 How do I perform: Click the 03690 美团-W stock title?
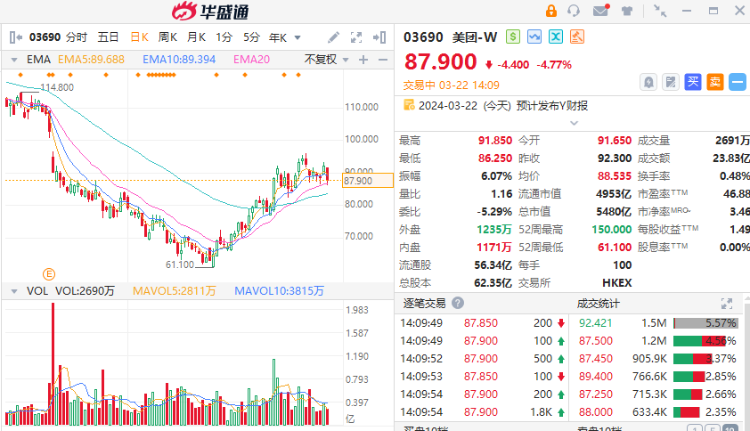(450, 37)
